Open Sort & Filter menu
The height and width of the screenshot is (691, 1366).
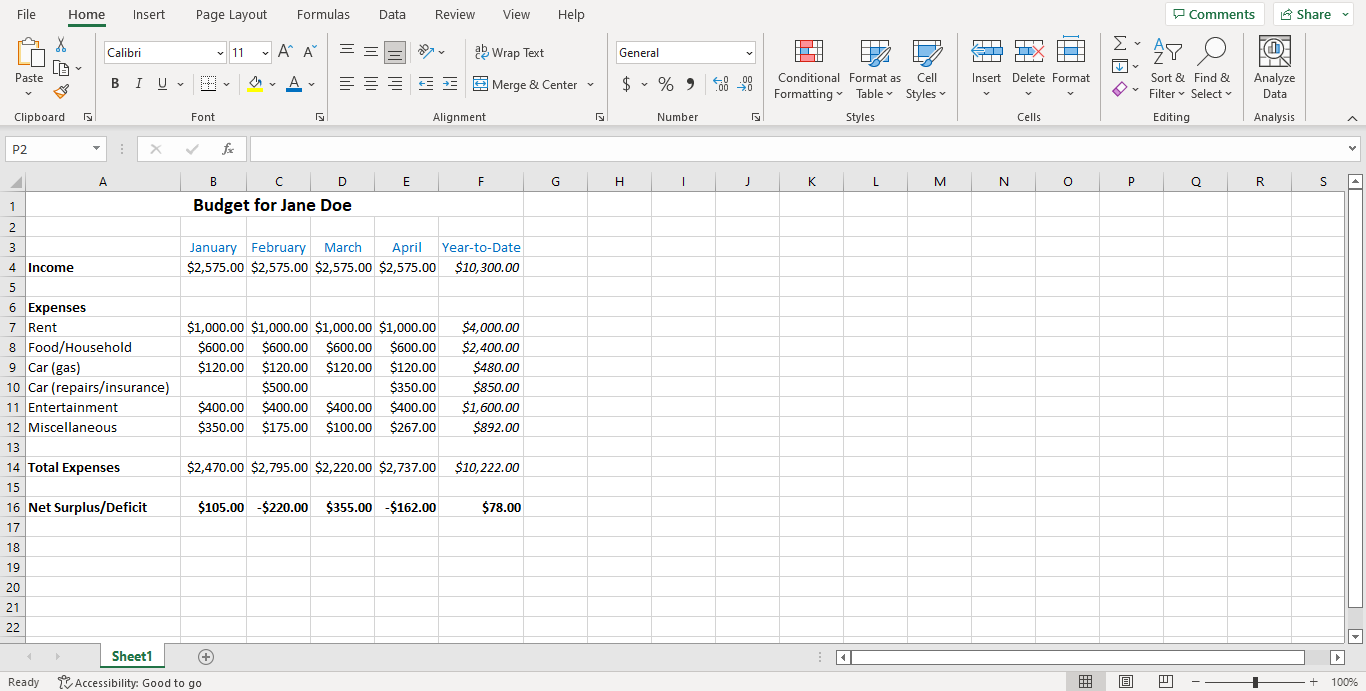click(1167, 68)
